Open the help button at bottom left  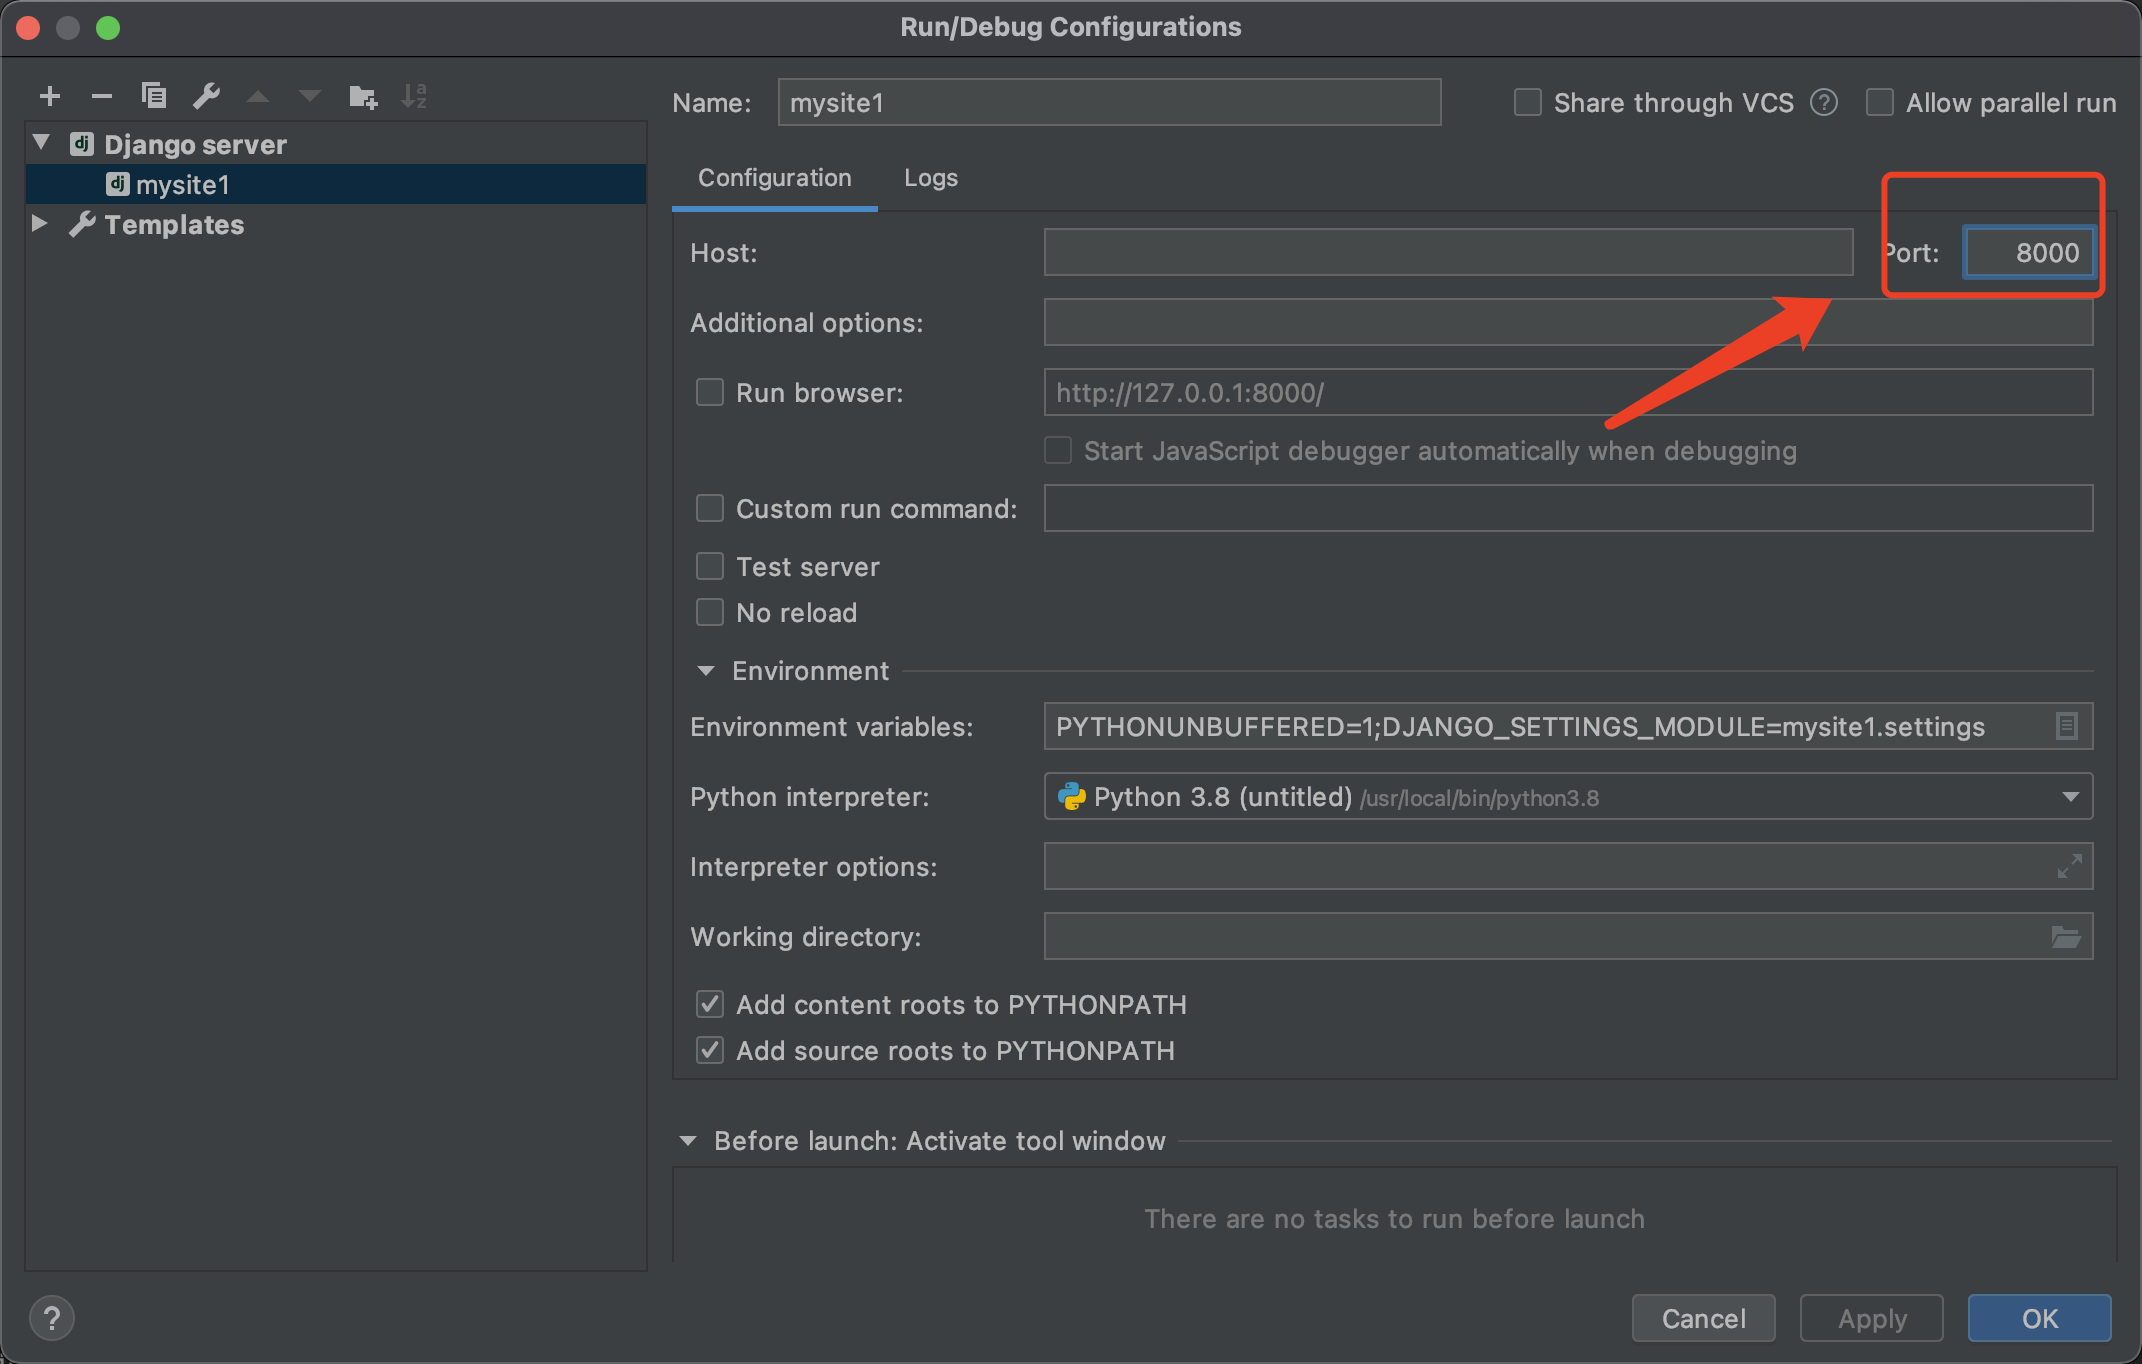point(52,1318)
